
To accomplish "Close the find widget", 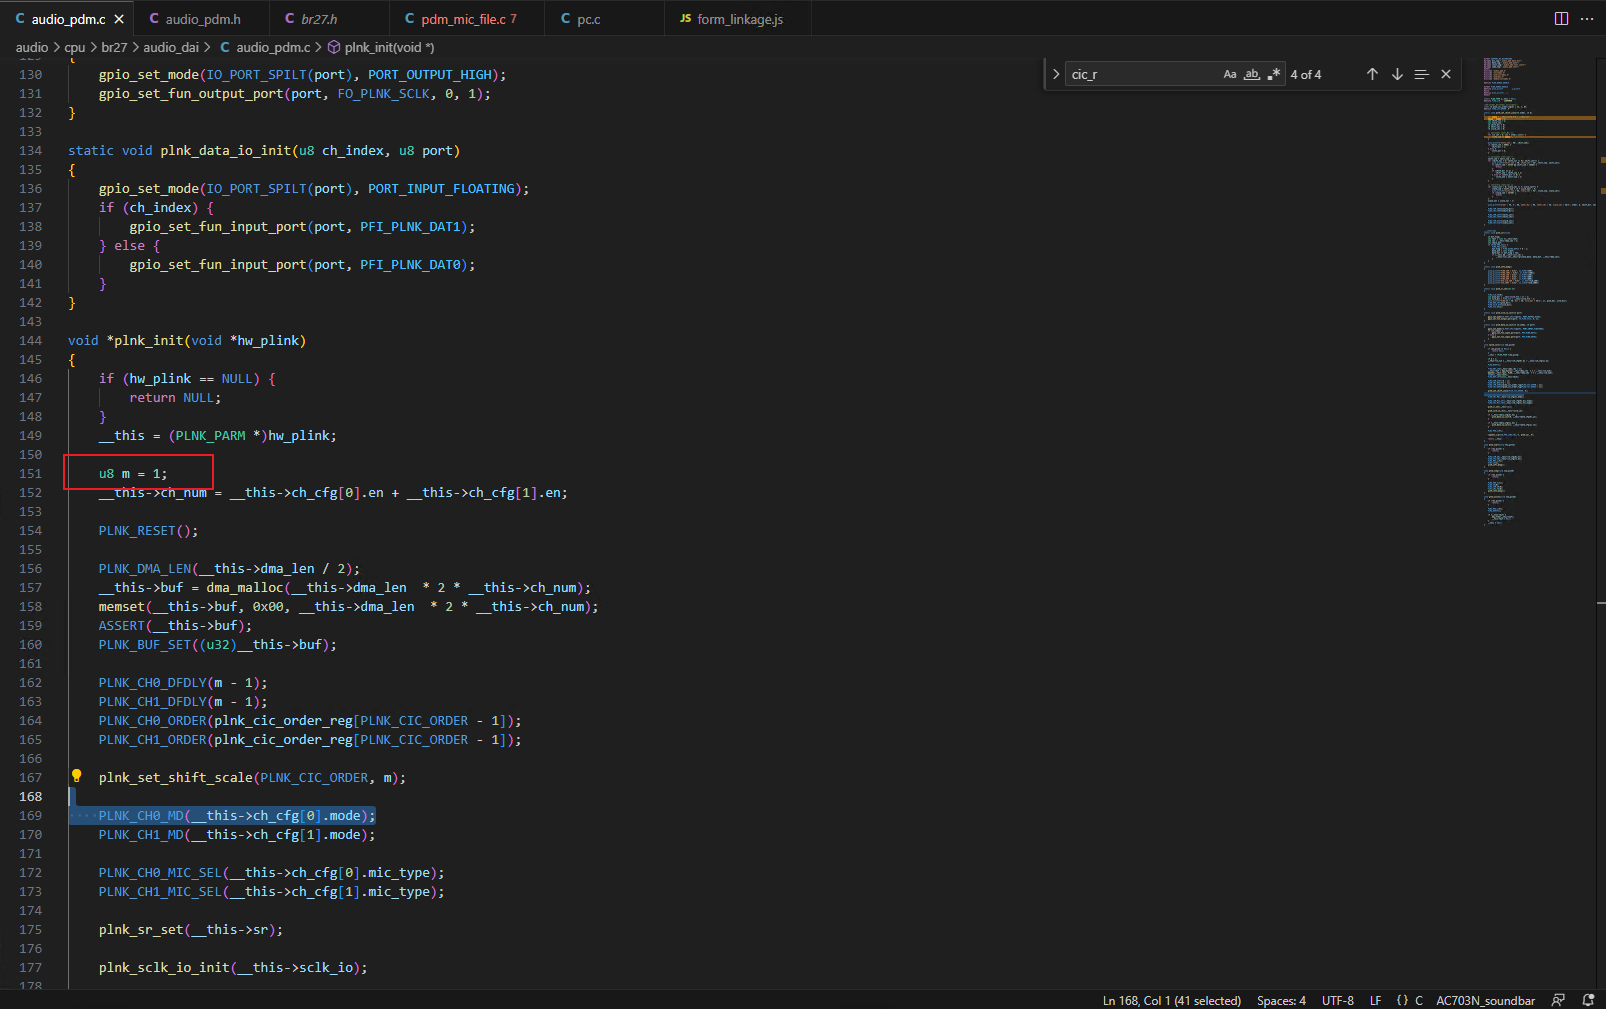I will tap(1446, 74).
